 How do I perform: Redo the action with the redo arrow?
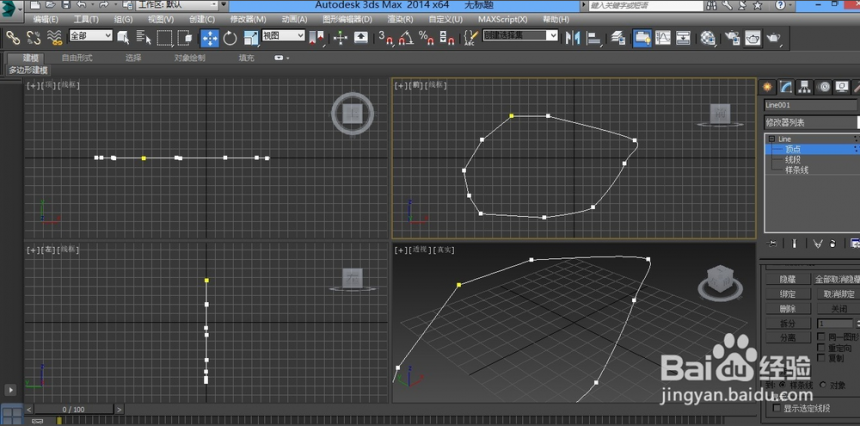[103, 5]
